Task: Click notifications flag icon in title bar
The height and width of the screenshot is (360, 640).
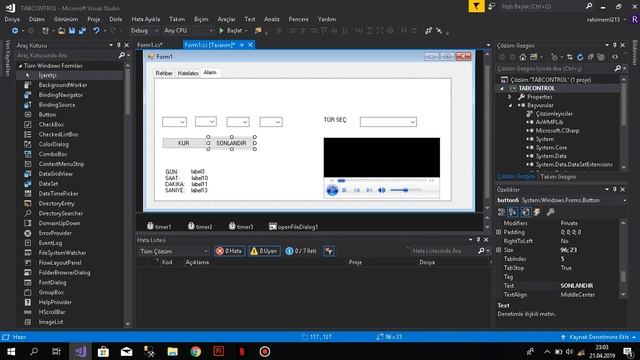Action: coord(476,6)
